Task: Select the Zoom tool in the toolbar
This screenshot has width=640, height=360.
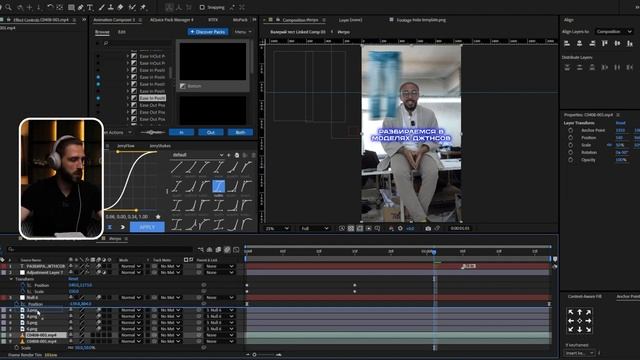Action: coord(9,7)
